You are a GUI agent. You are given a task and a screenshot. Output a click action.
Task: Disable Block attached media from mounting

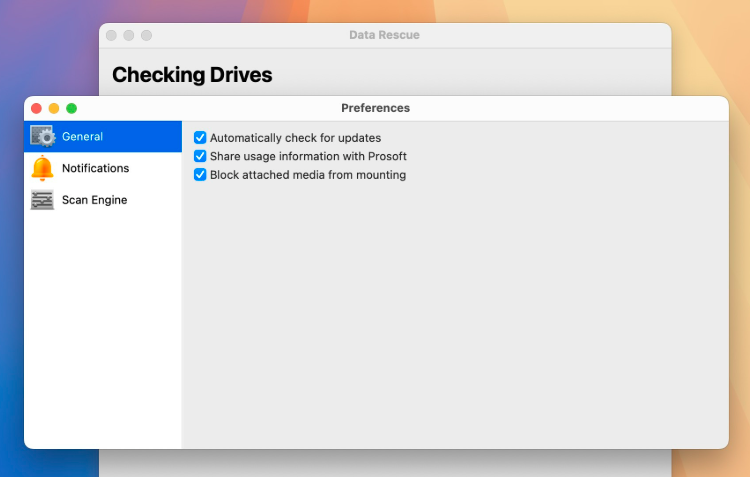click(200, 175)
